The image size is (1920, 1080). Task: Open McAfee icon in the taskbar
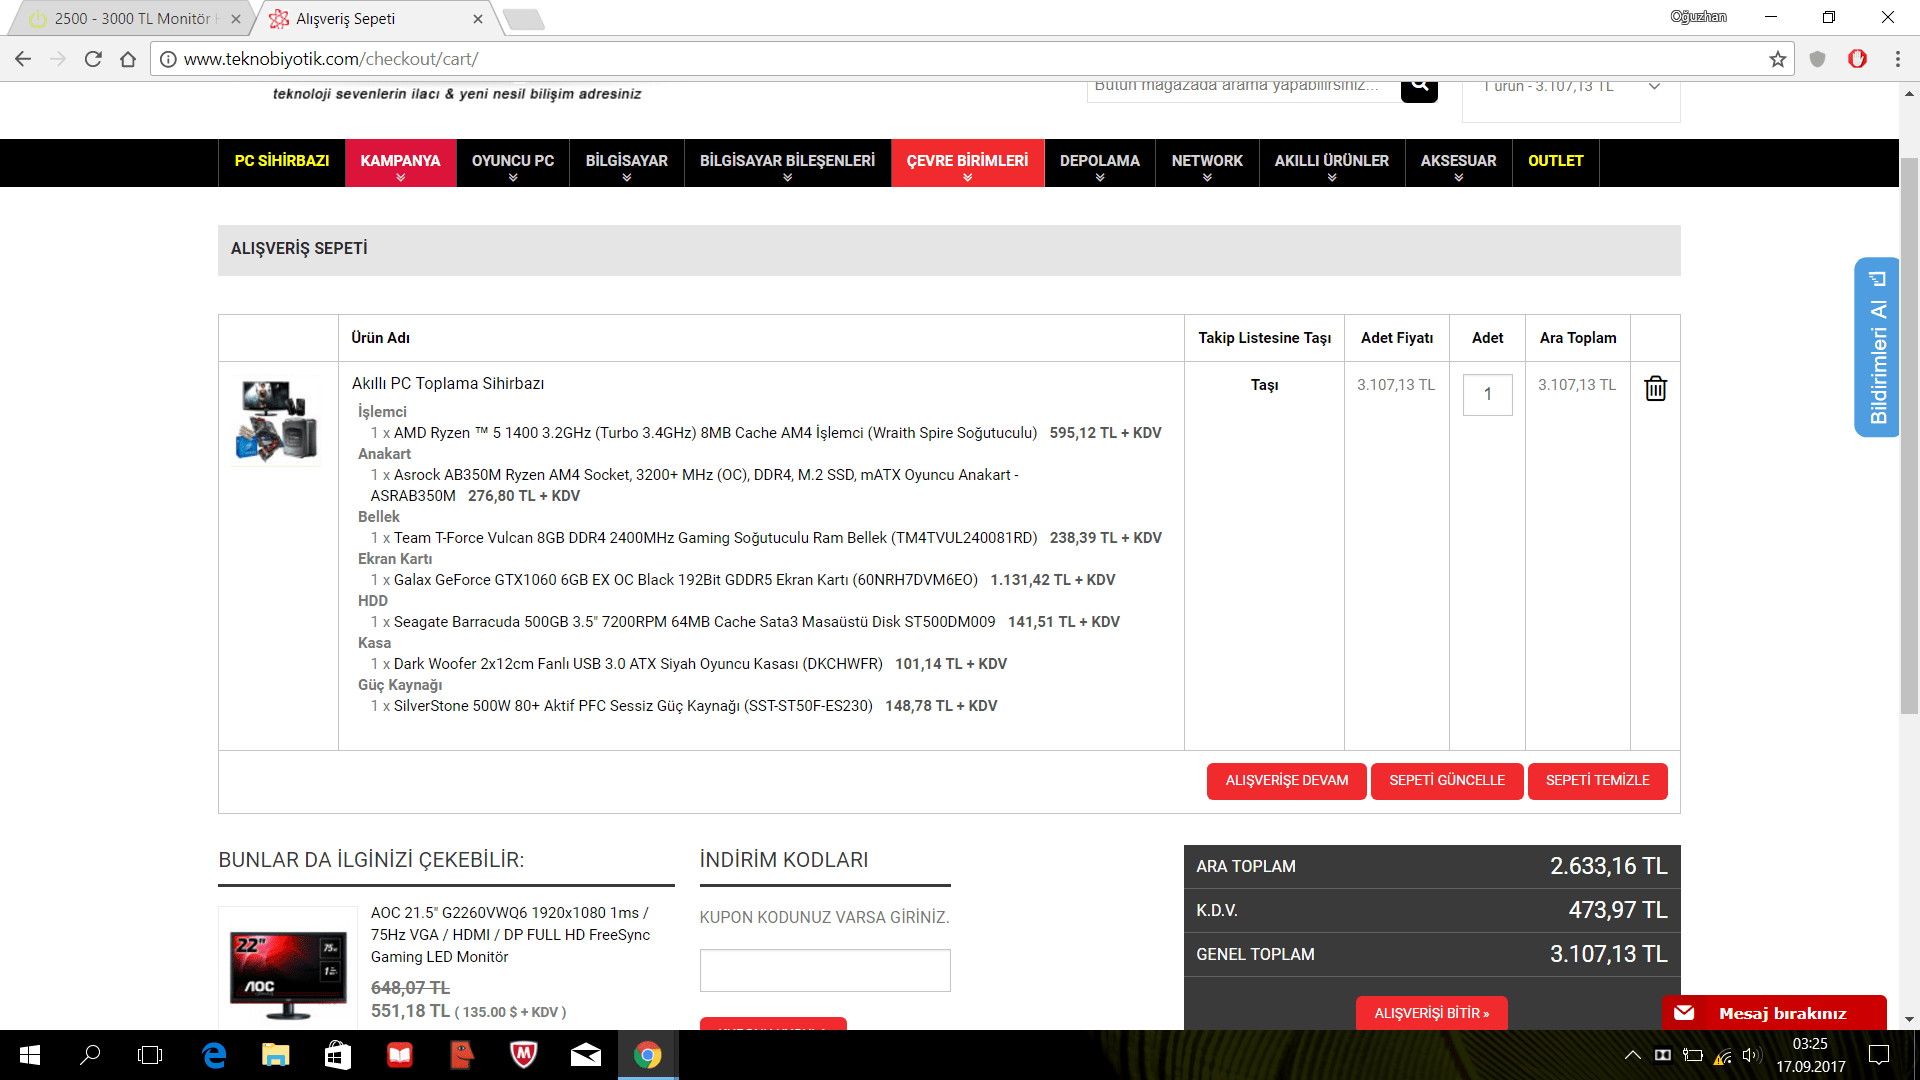[523, 1055]
